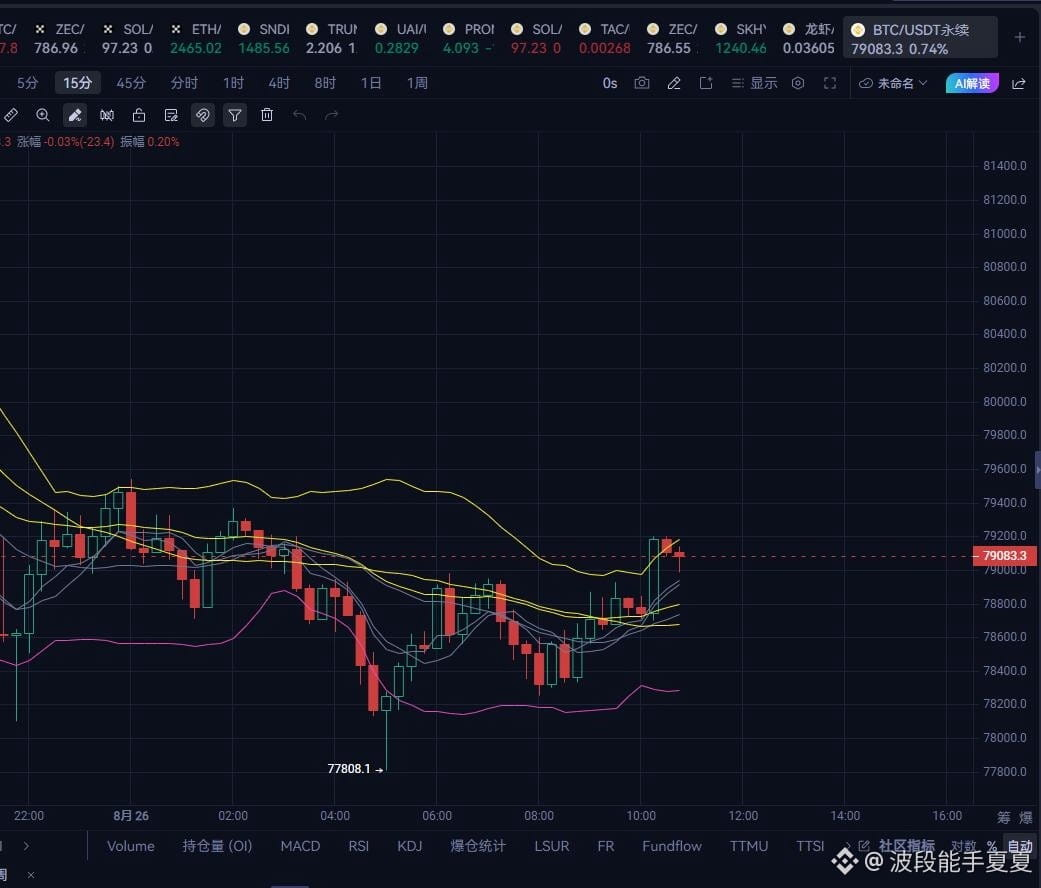Expand chevron left of indicator list
Viewport: 1041px width, 888px height.
tap(26, 846)
